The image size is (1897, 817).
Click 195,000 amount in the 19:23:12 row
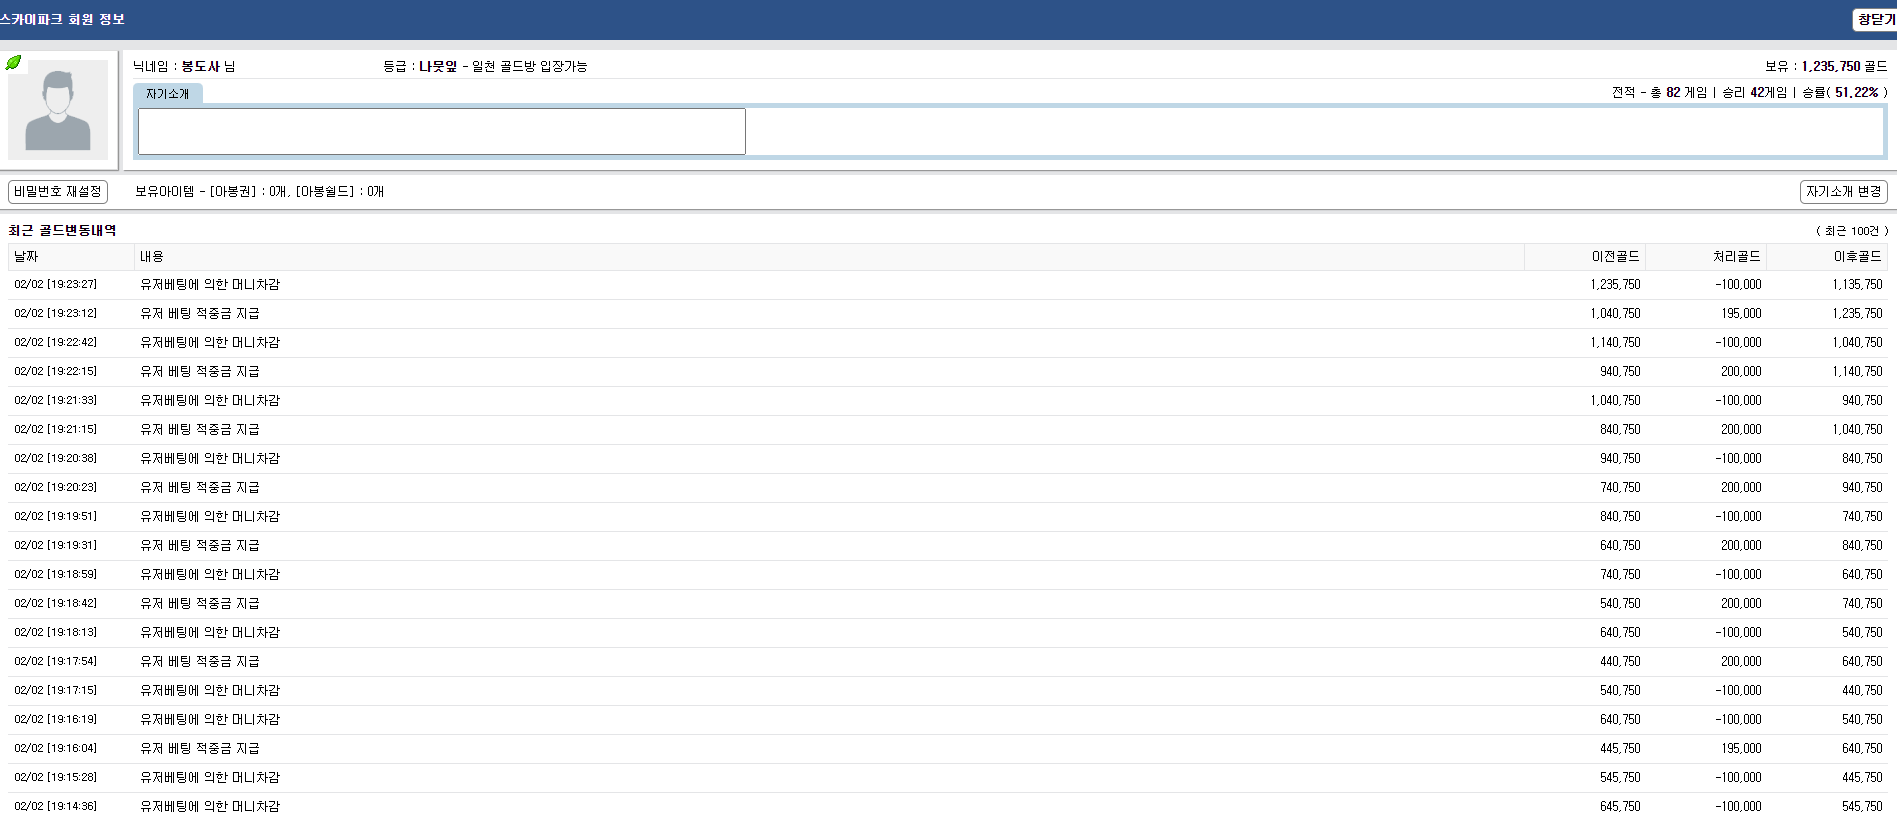point(1741,313)
